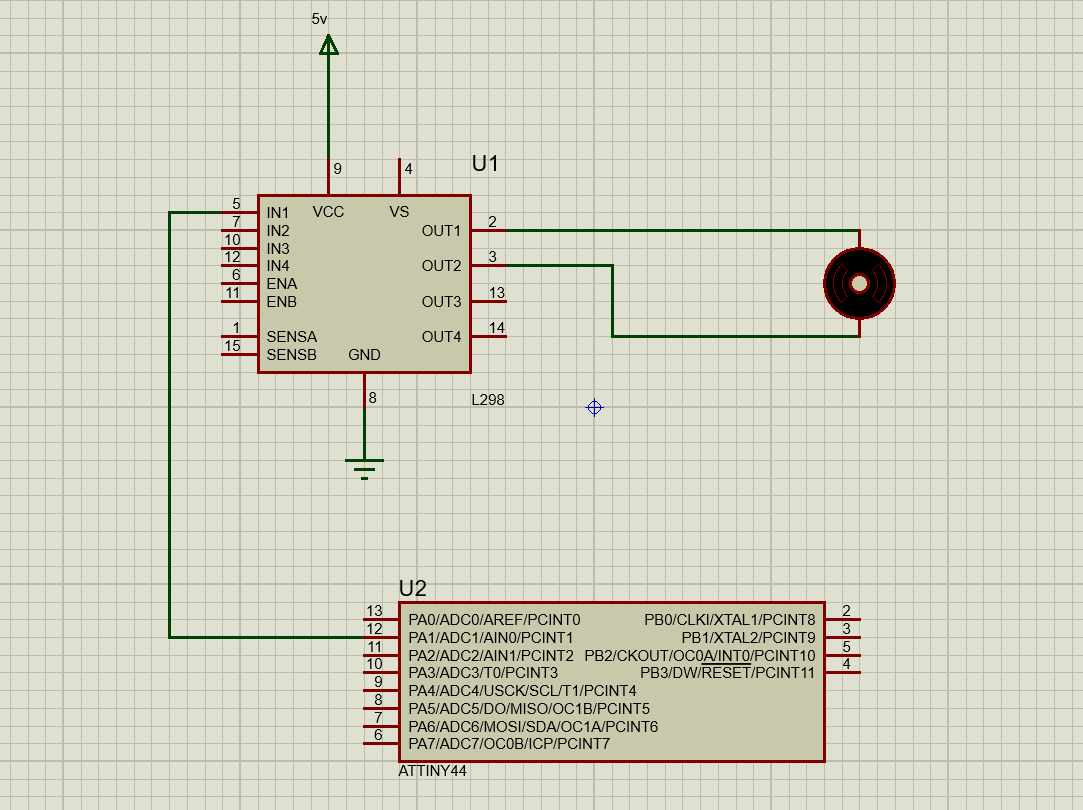Click the PB3/DW/RESET/PCINT11 pin label
This screenshot has height=810, width=1083.
coord(728,673)
